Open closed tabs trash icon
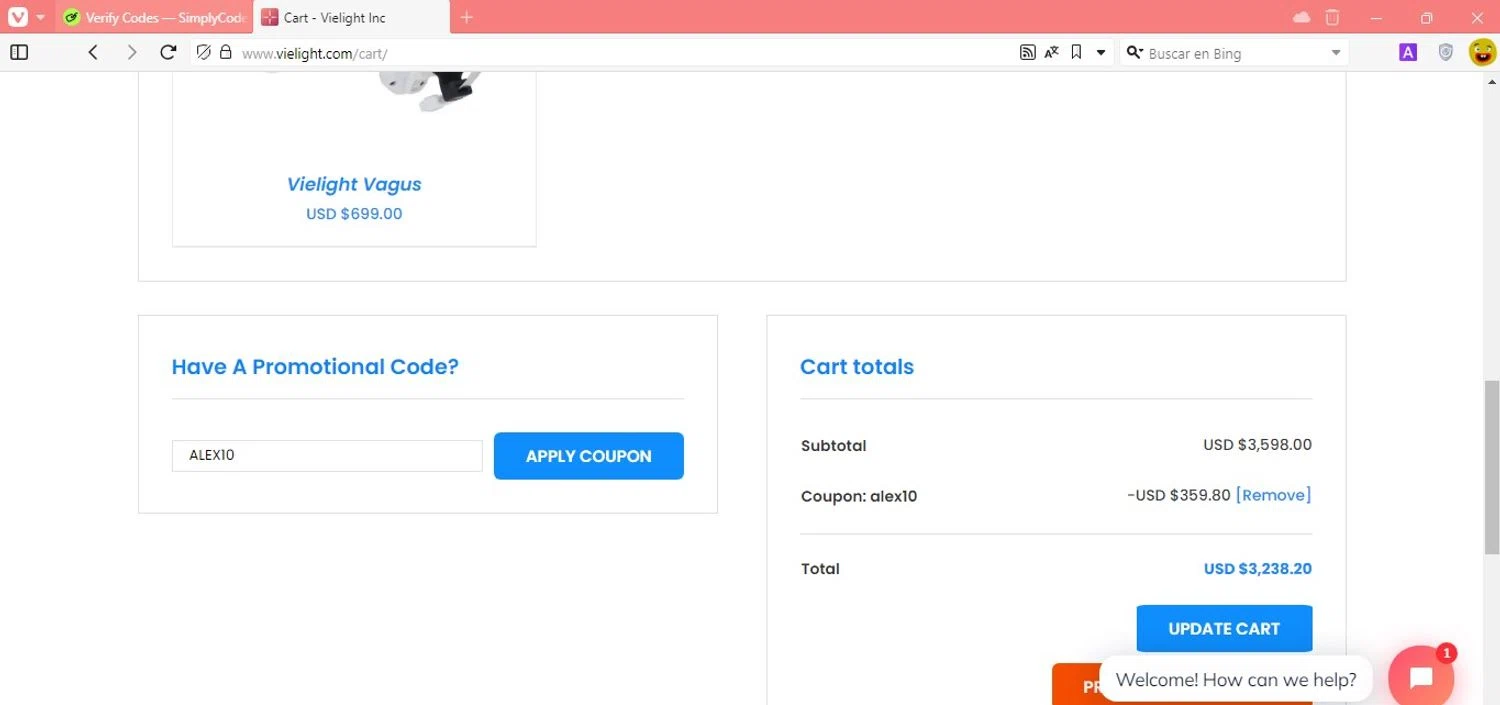Screen dimensions: 1500x705 point(1332,17)
